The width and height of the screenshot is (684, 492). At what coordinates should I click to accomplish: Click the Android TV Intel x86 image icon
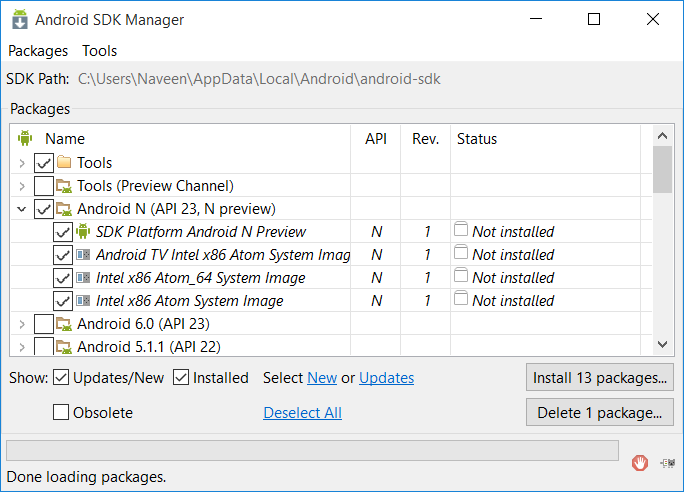pyautogui.click(x=84, y=255)
